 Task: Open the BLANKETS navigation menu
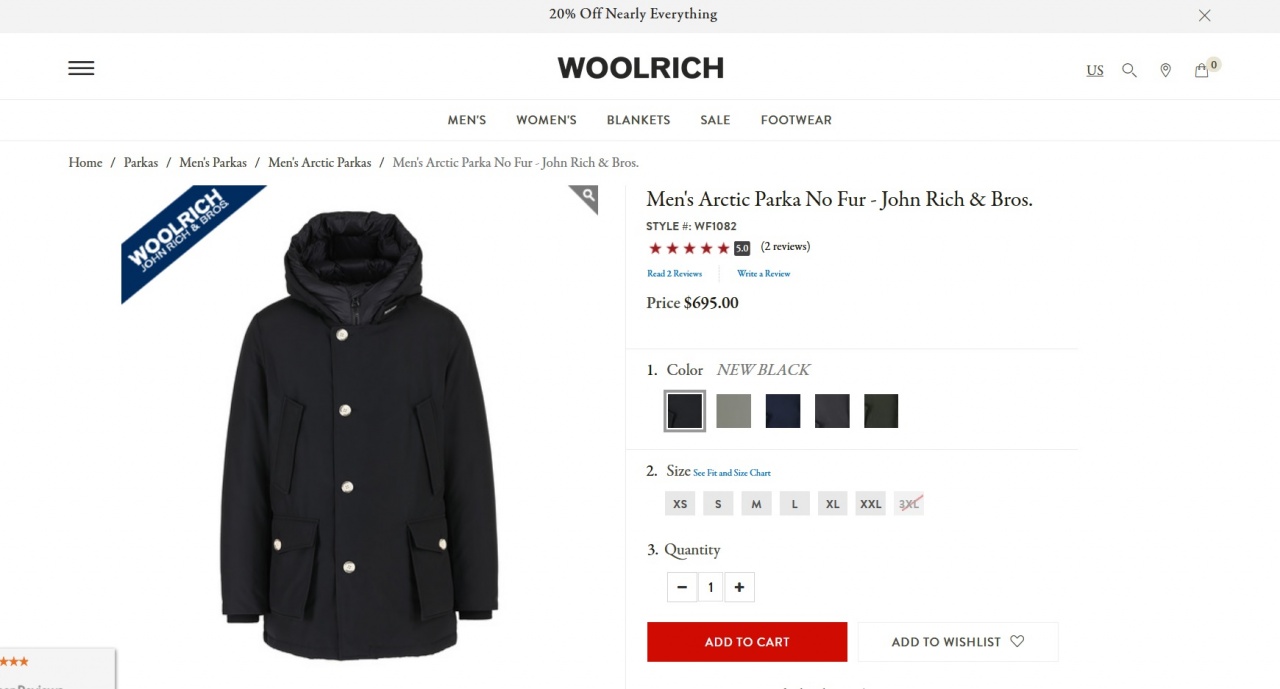click(x=638, y=120)
